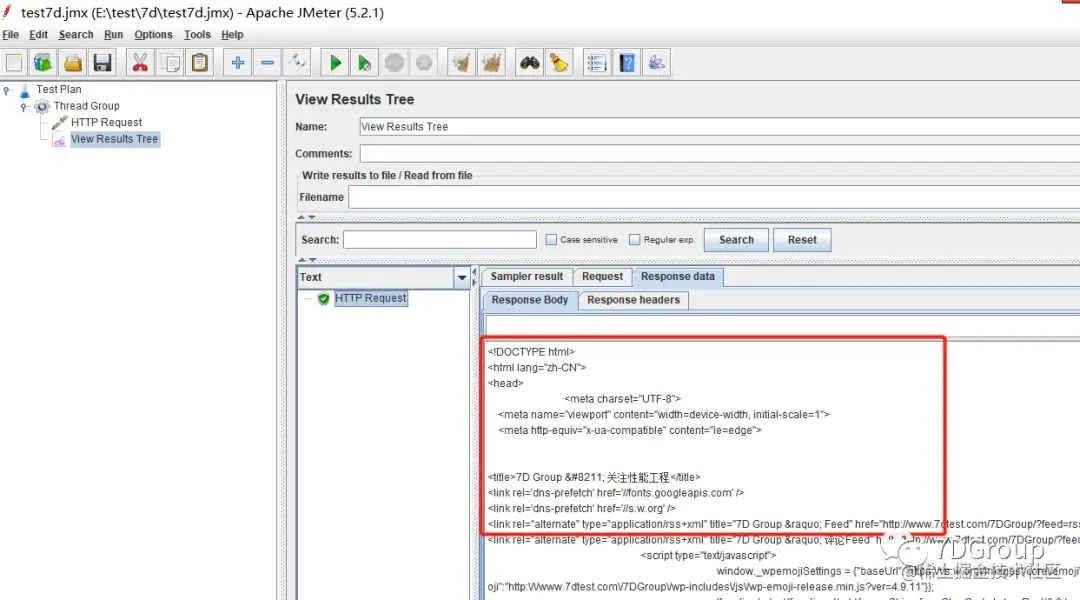Click the '<title>7D Group' response line

click(x=594, y=477)
